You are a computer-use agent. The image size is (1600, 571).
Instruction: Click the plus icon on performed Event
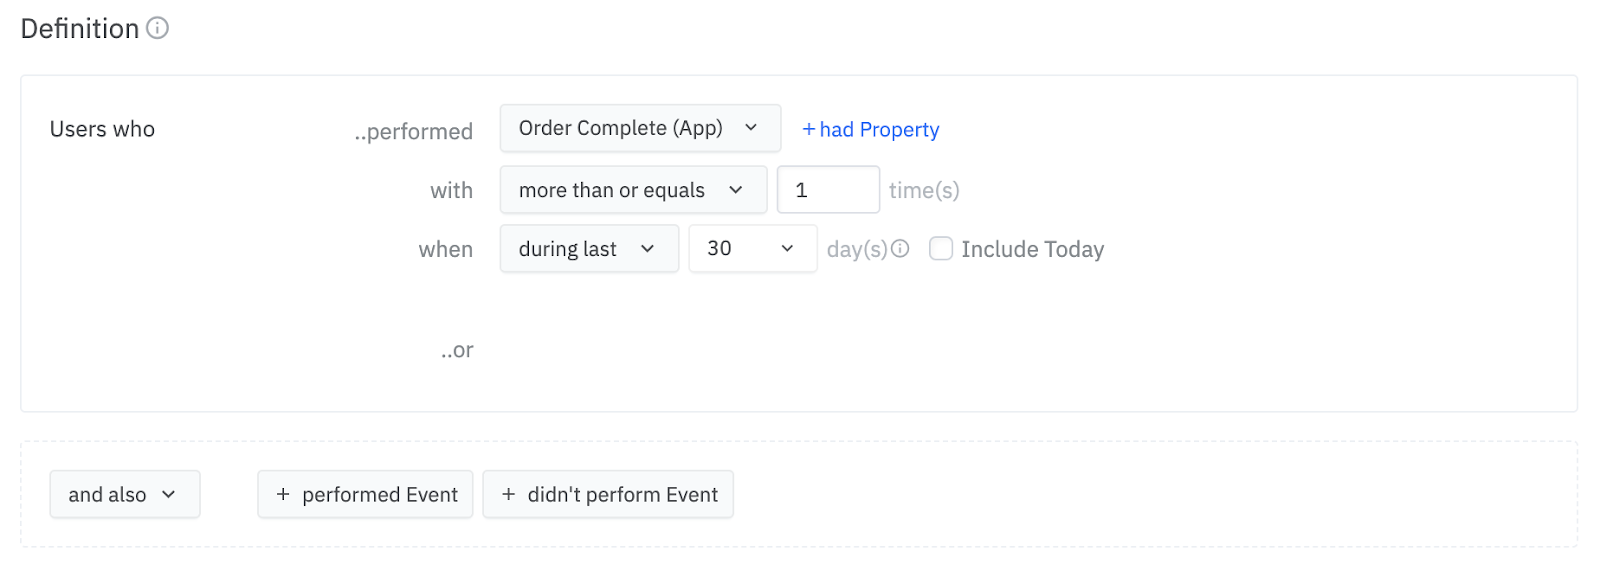point(283,494)
